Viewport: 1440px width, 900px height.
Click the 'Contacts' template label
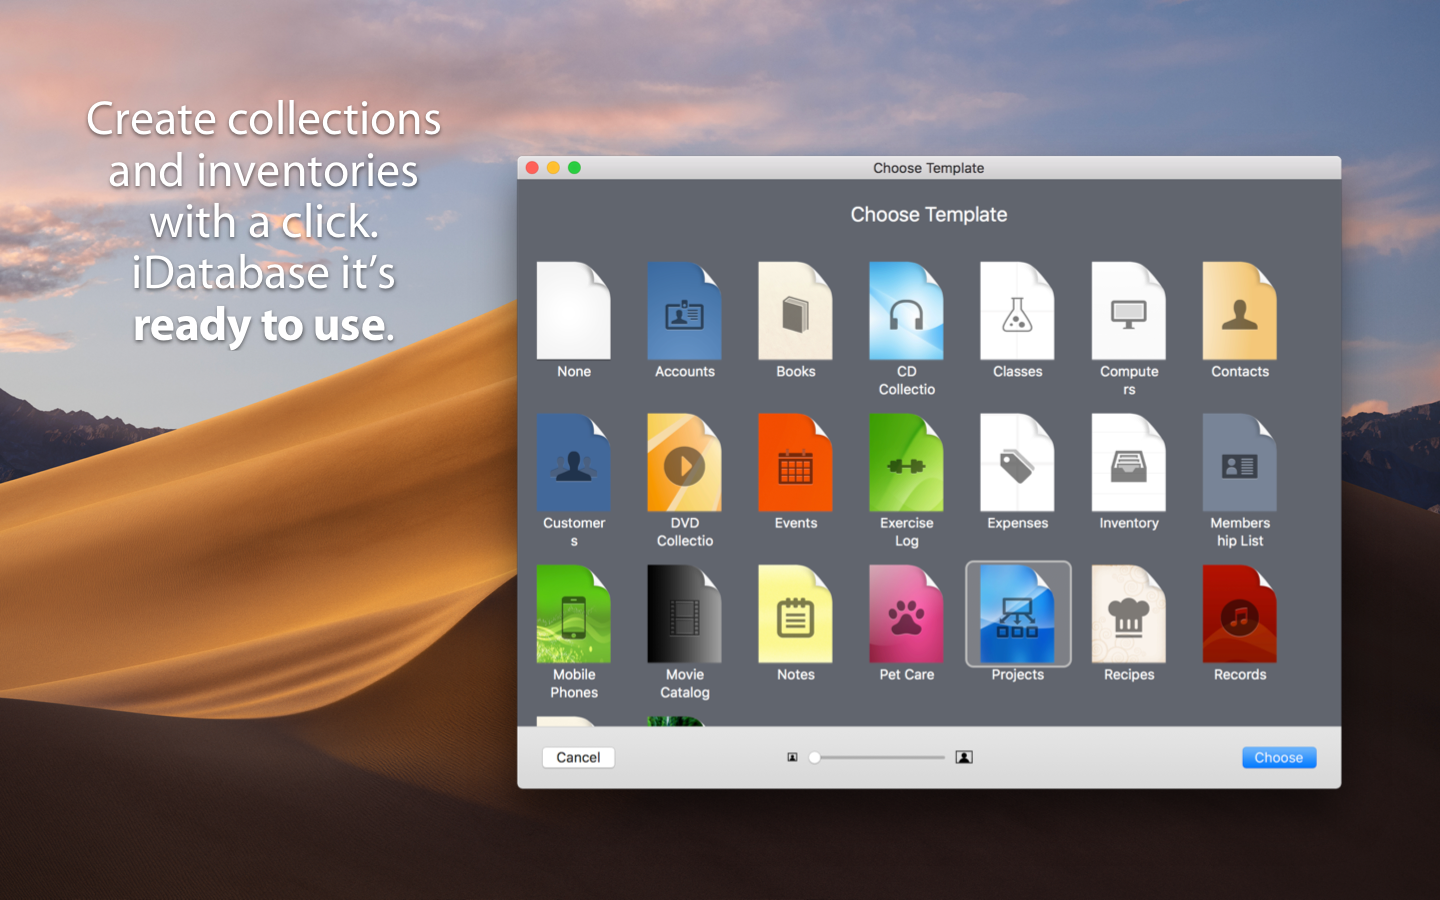click(1240, 372)
